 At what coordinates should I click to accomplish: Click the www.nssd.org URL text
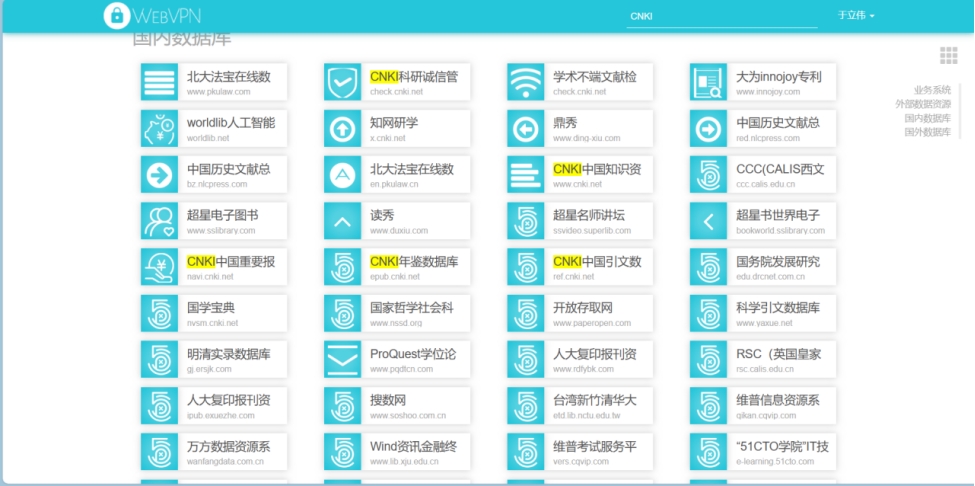pyautogui.click(x=395, y=323)
